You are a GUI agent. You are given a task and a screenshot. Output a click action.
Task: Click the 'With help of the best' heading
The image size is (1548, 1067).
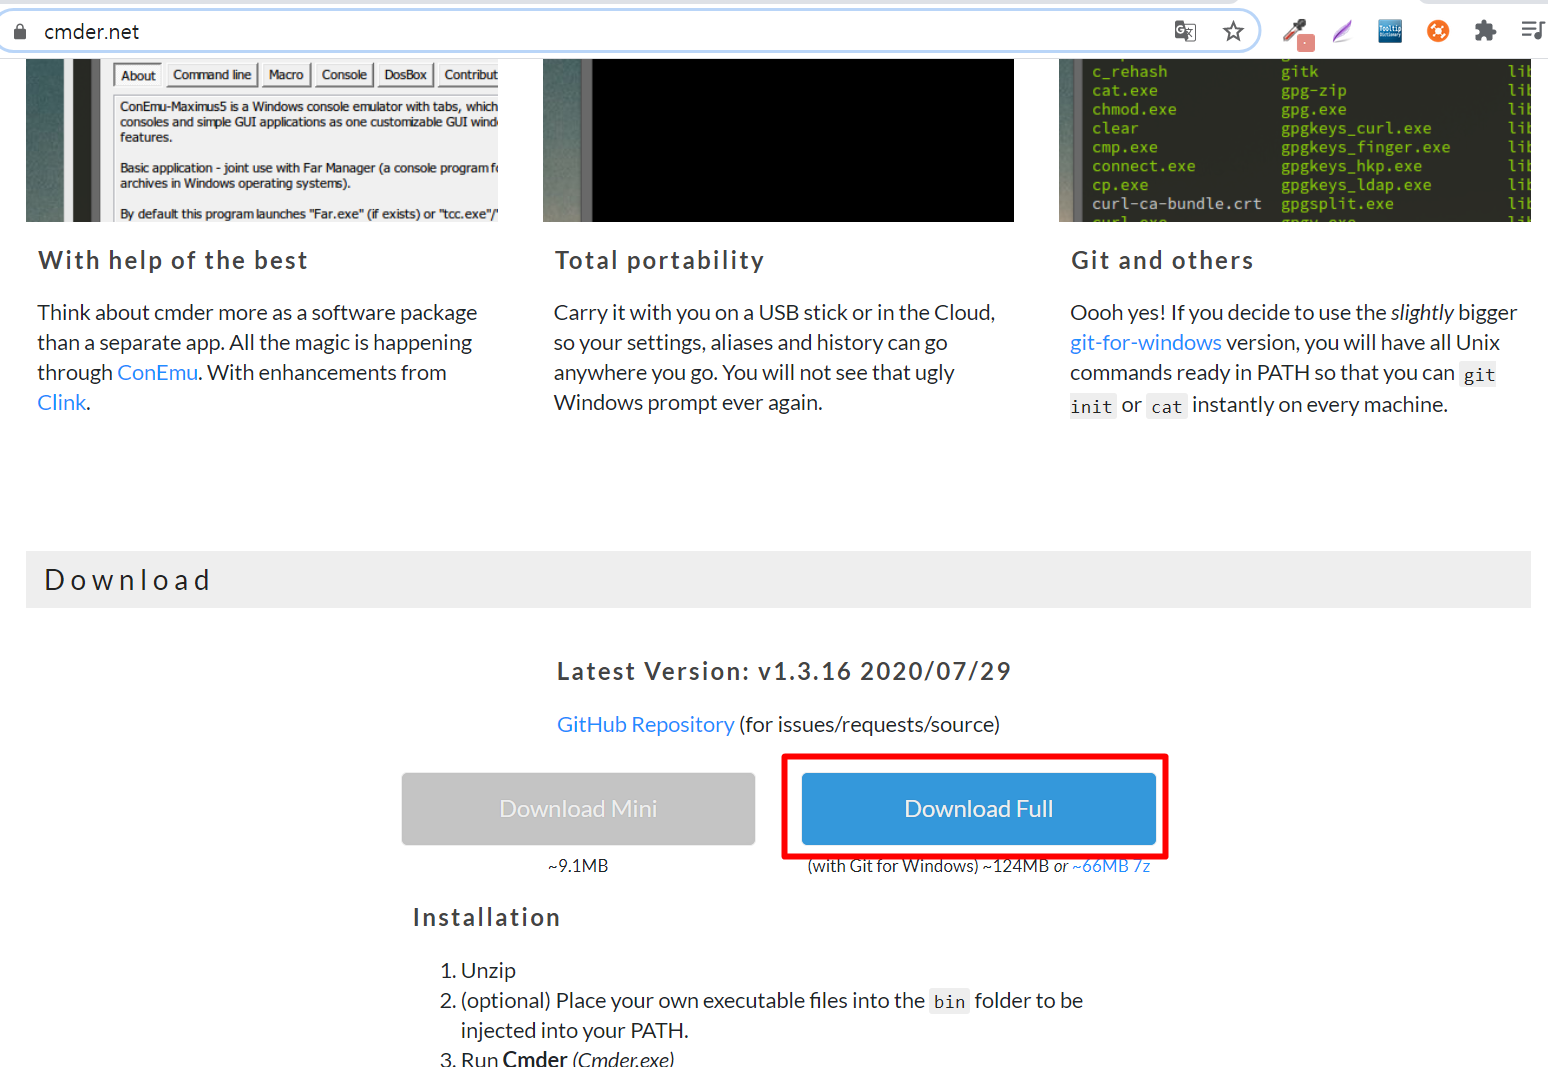[x=173, y=260]
